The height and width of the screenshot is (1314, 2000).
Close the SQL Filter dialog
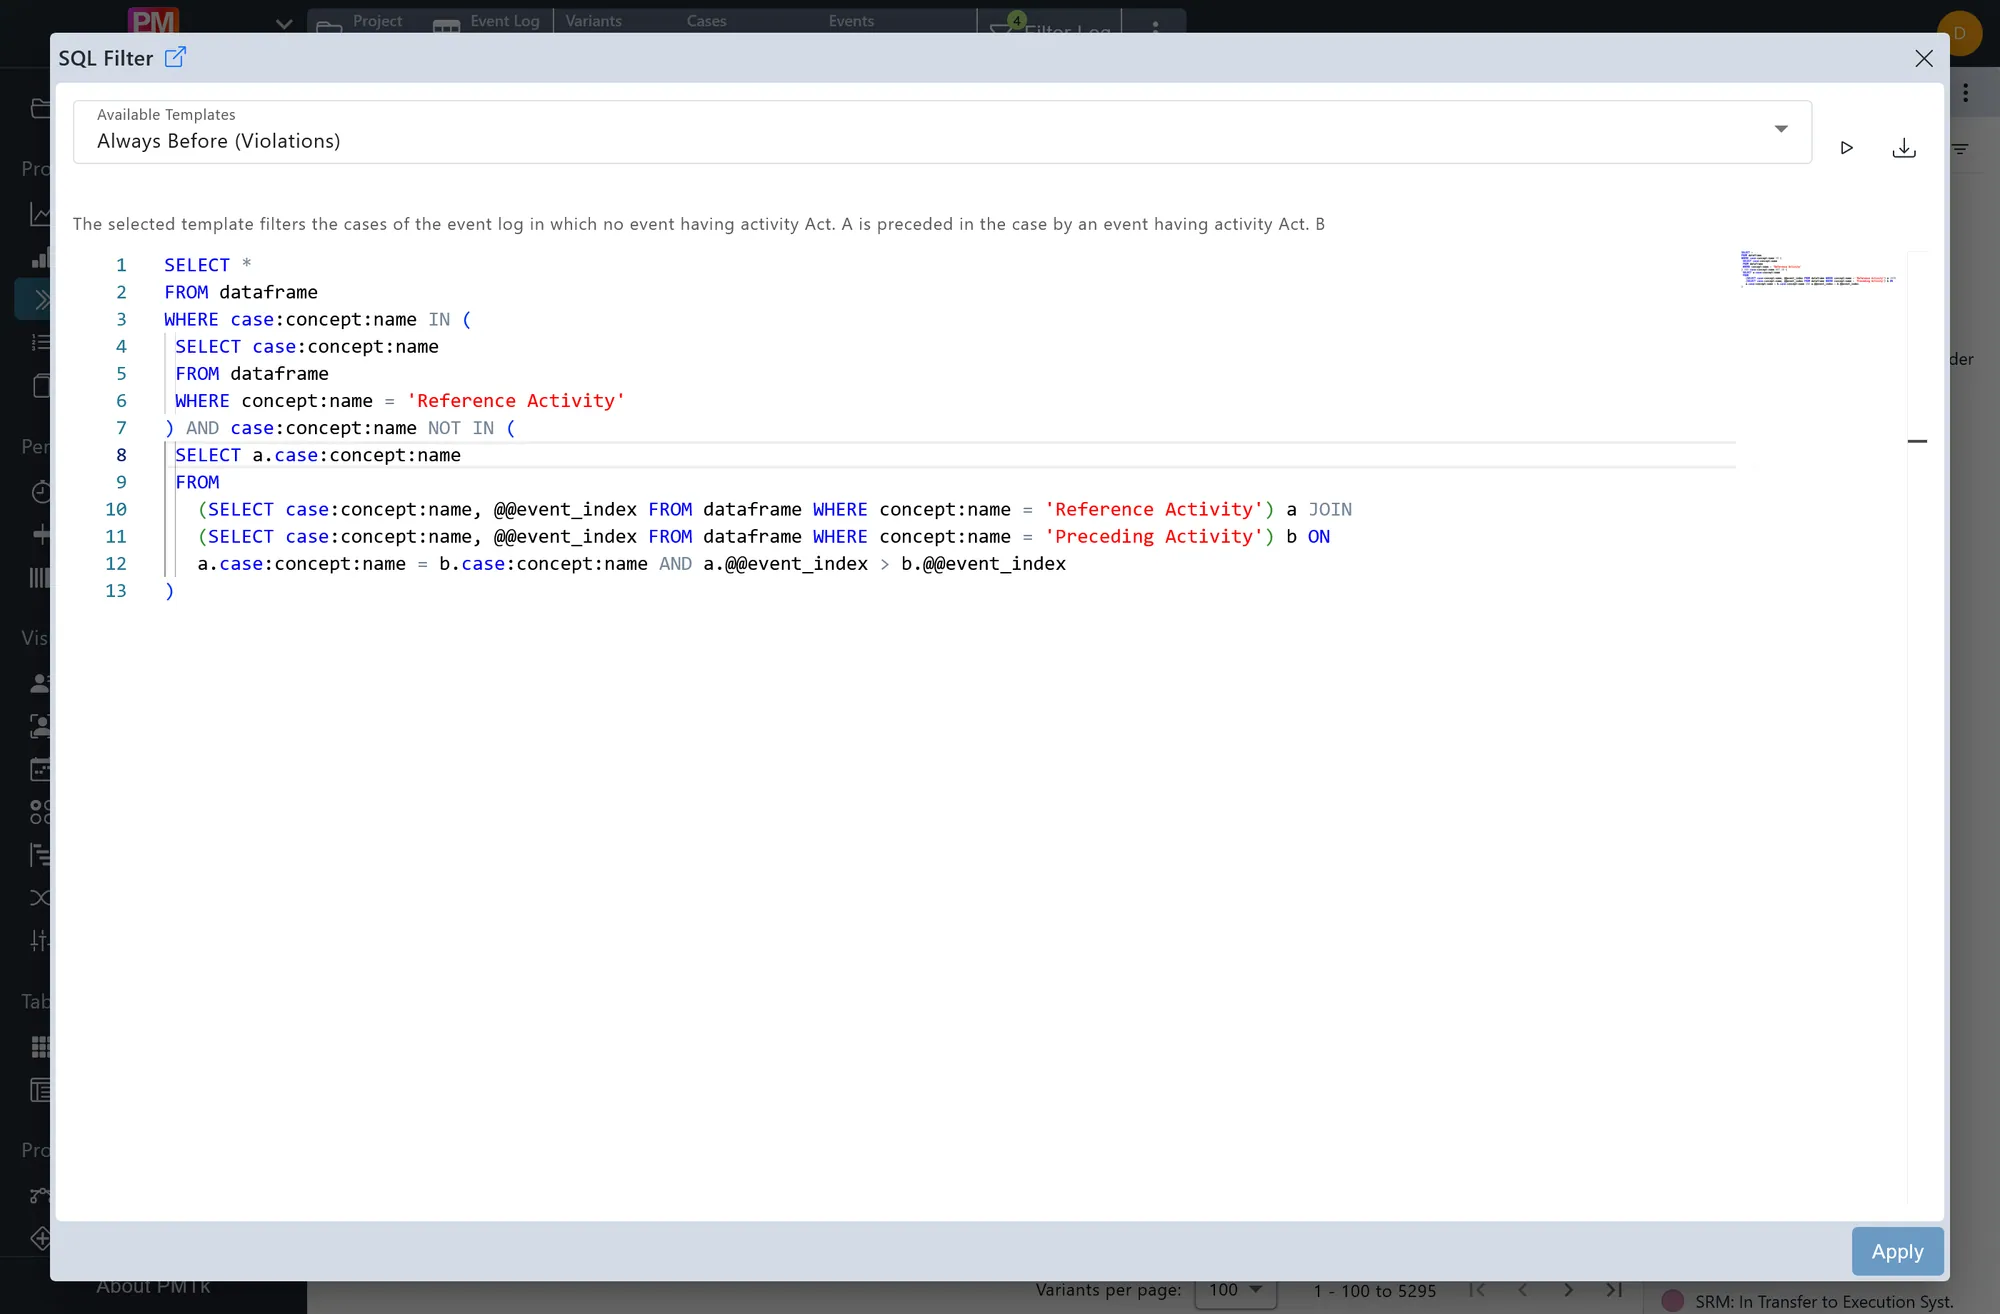click(x=1923, y=58)
